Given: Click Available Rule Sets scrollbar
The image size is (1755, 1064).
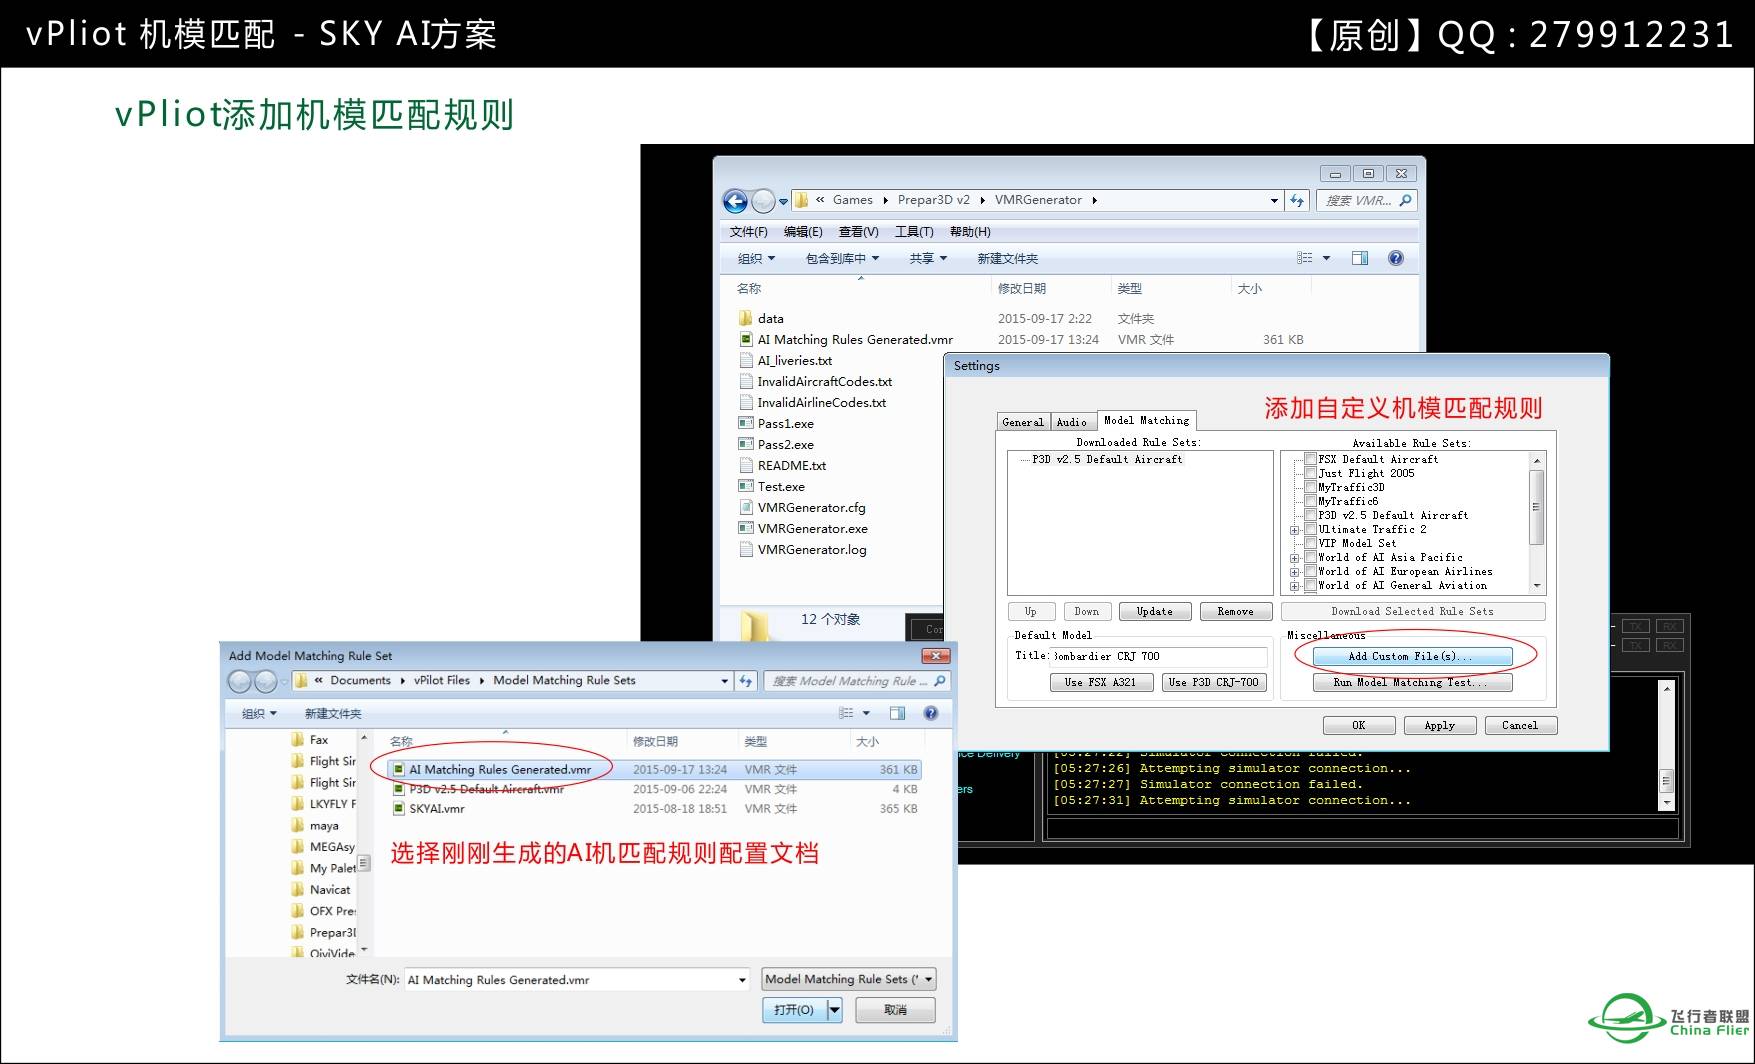Looking at the screenshot, I should [x=1537, y=522].
